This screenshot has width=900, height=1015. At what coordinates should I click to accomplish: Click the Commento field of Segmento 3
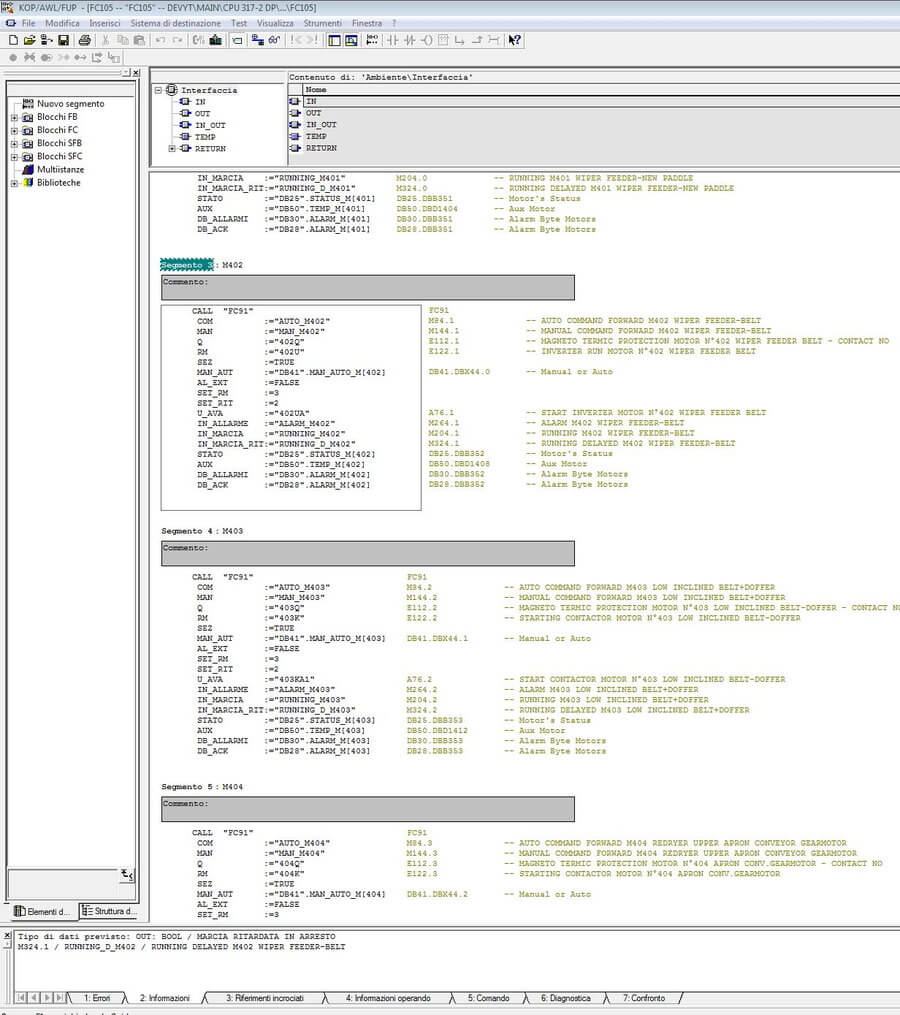click(368, 287)
